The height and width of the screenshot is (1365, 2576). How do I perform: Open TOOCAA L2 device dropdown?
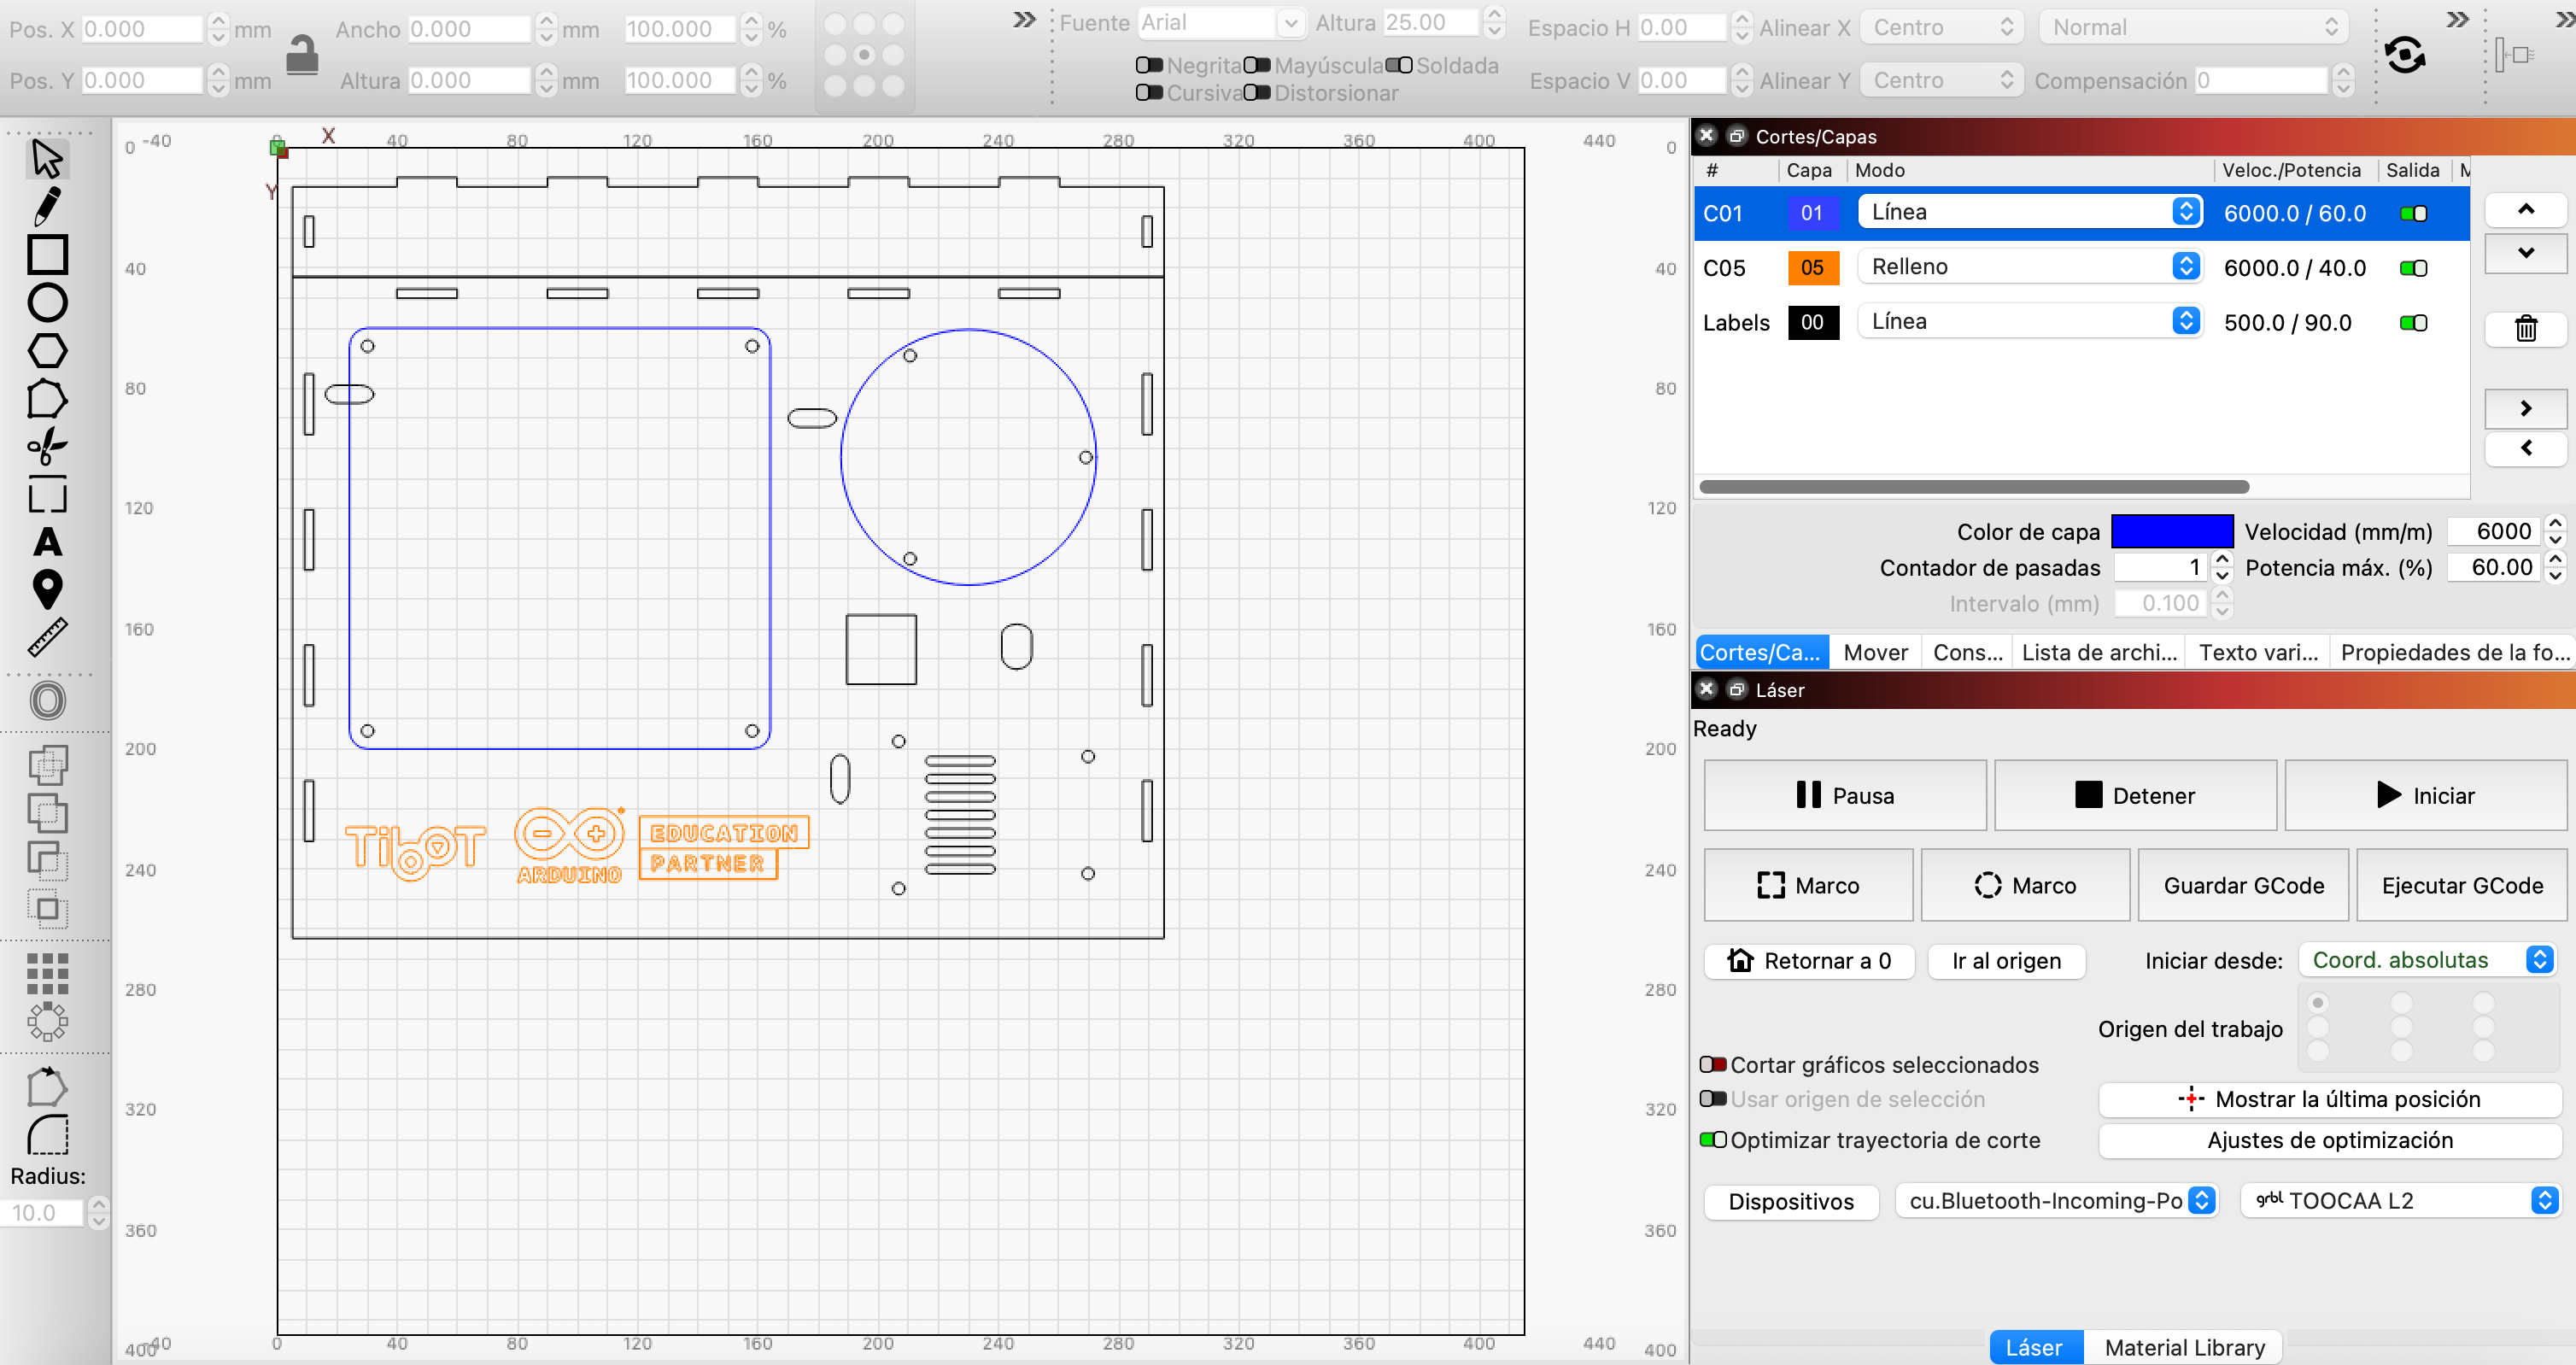point(2400,1201)
